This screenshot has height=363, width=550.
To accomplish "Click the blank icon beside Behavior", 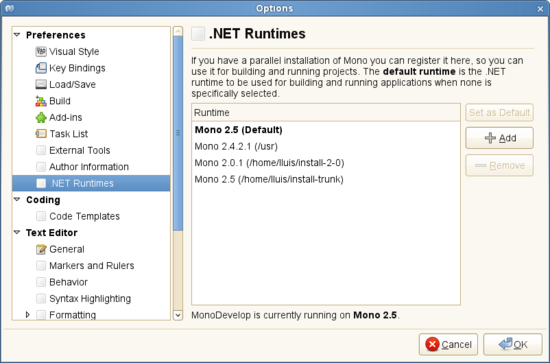I will 41,282.
